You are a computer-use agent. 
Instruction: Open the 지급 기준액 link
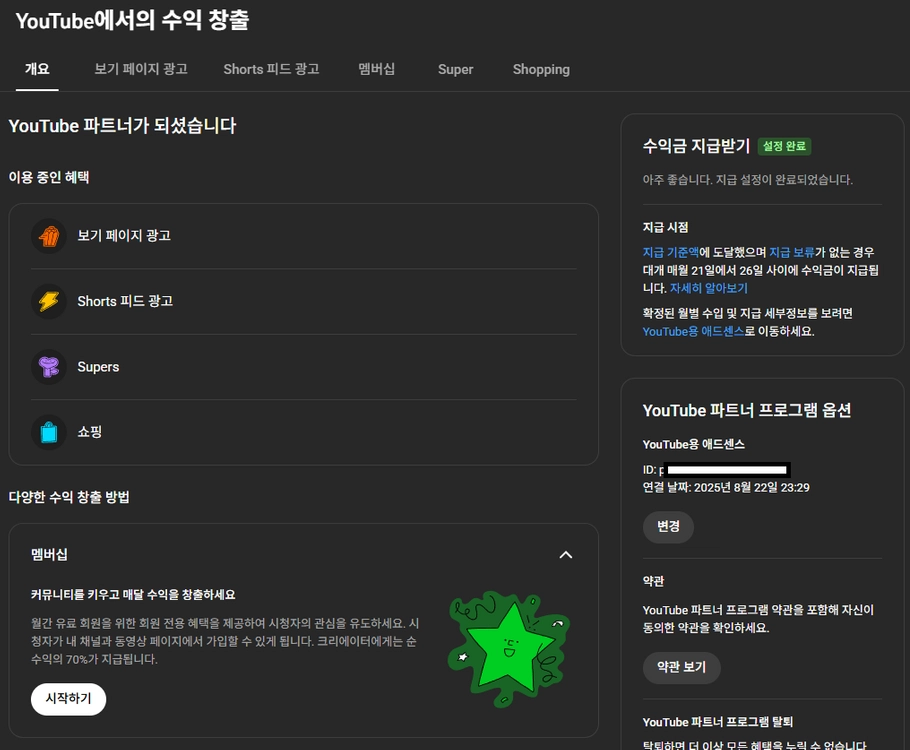(670, 253)
